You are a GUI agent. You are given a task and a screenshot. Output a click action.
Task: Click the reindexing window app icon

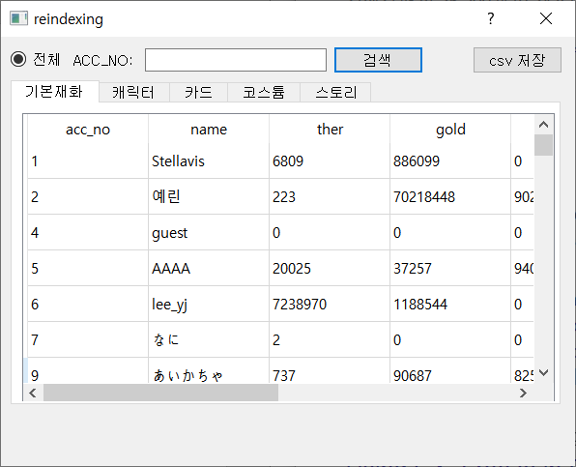click(x=19, y=18)
